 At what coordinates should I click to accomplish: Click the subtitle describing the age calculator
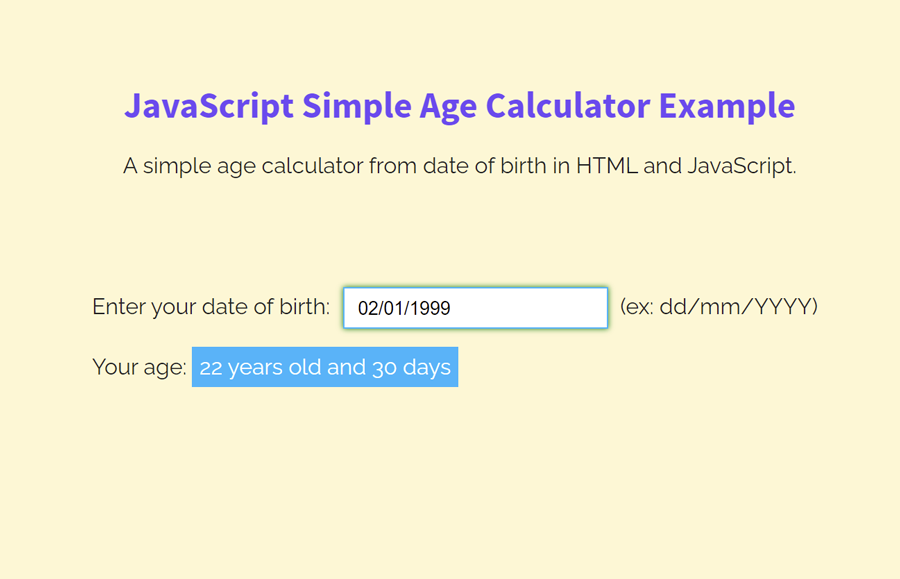[x=460, y=166]
